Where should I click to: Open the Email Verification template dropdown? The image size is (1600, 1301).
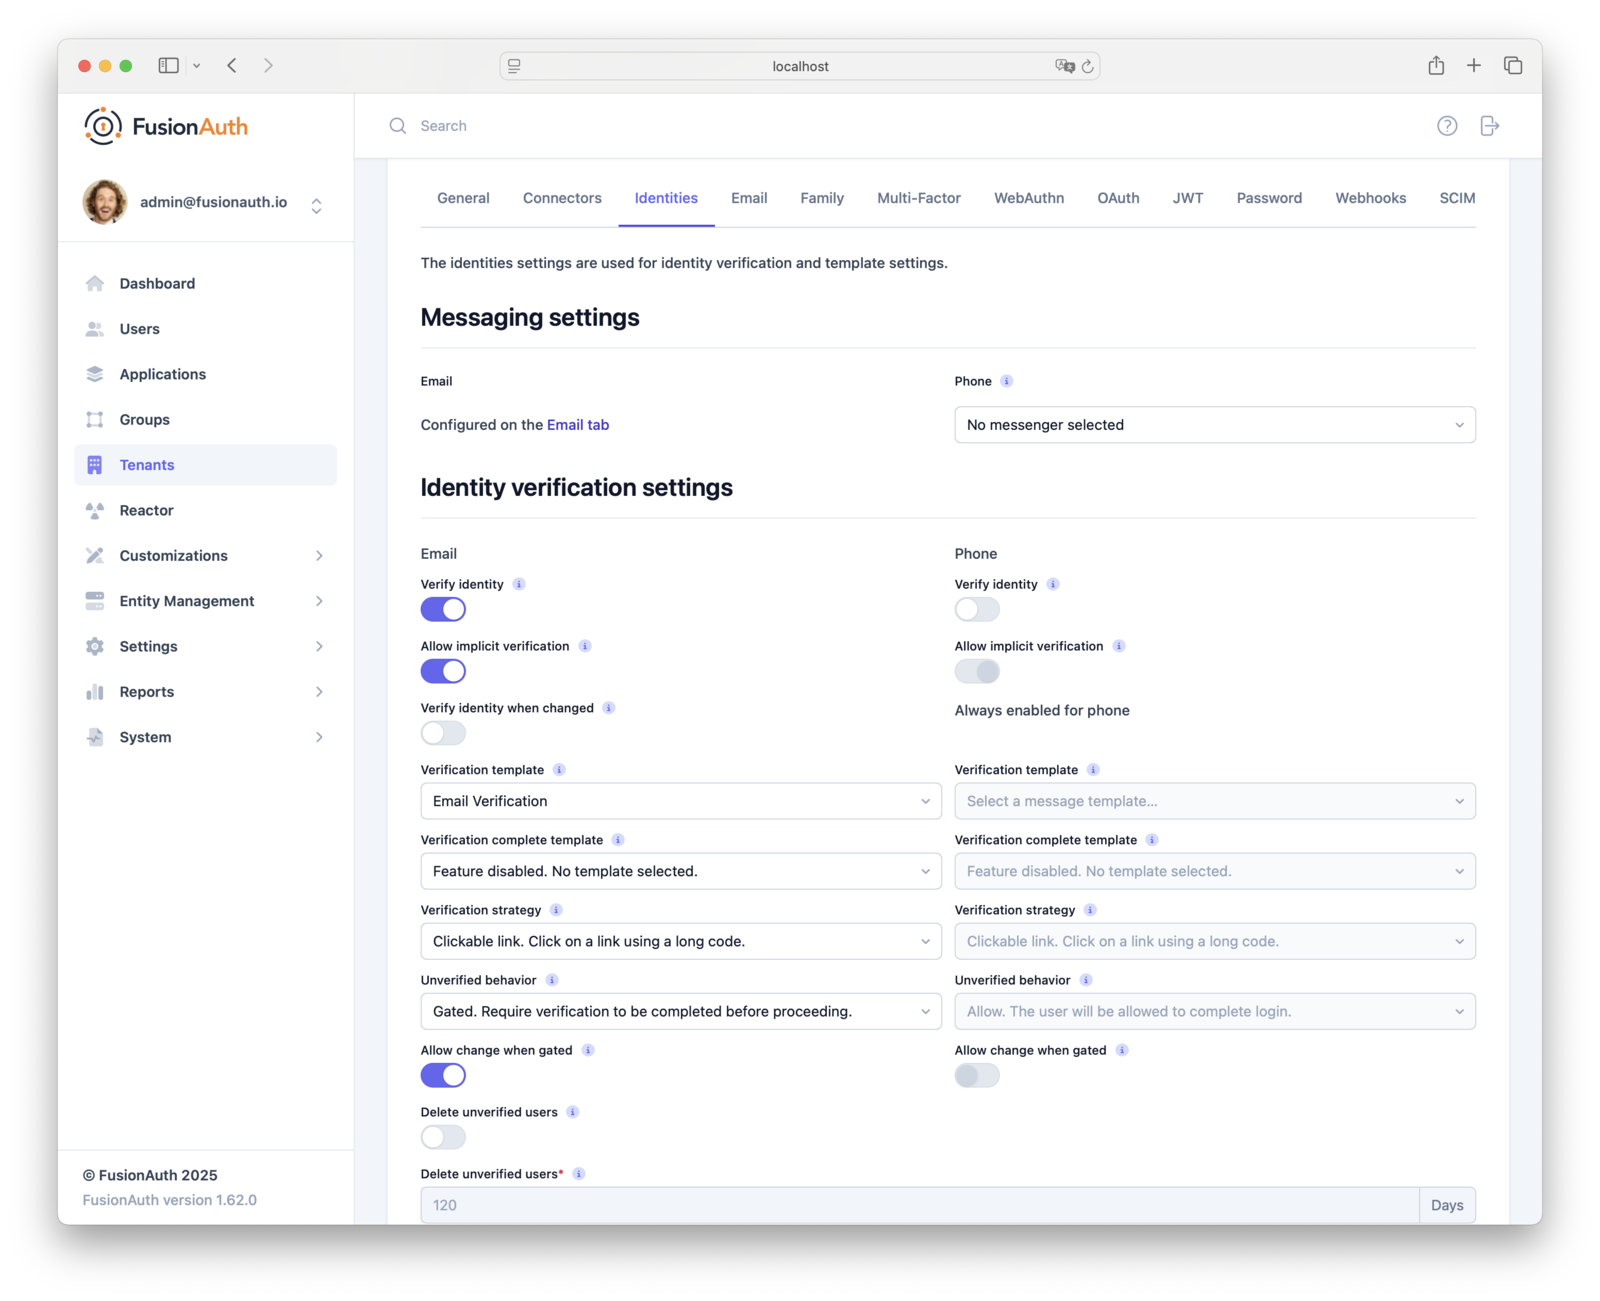coord(680,801)
